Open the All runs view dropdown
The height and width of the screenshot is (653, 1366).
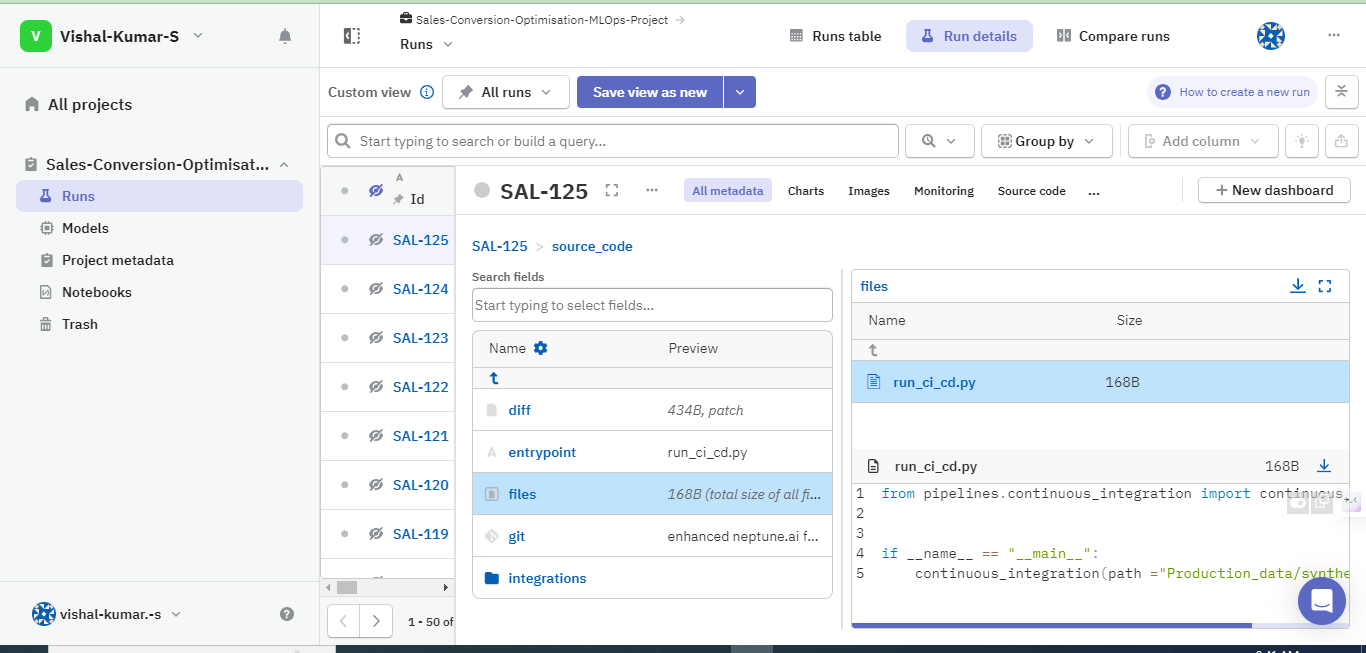coord(506,92)
